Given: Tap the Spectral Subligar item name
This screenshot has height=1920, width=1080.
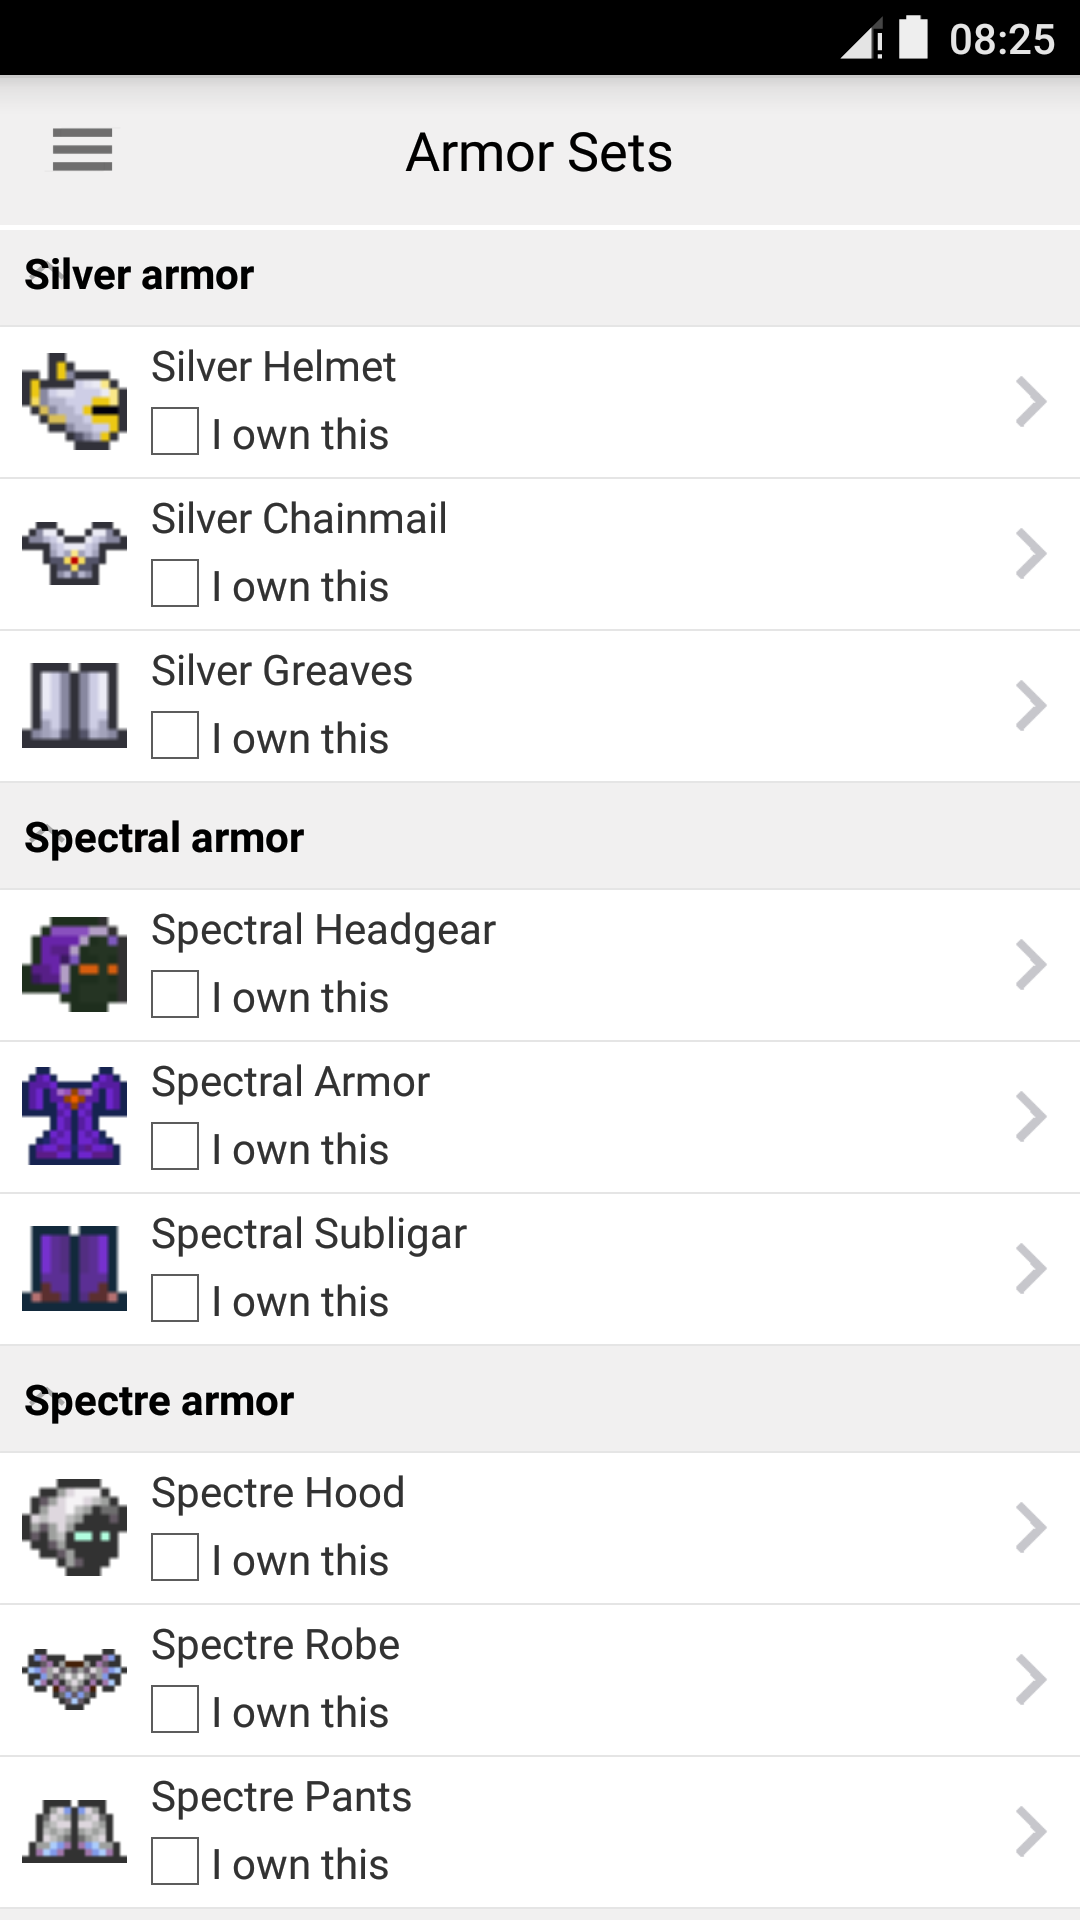Looking at the screenshot, I should pos(307,1233).
